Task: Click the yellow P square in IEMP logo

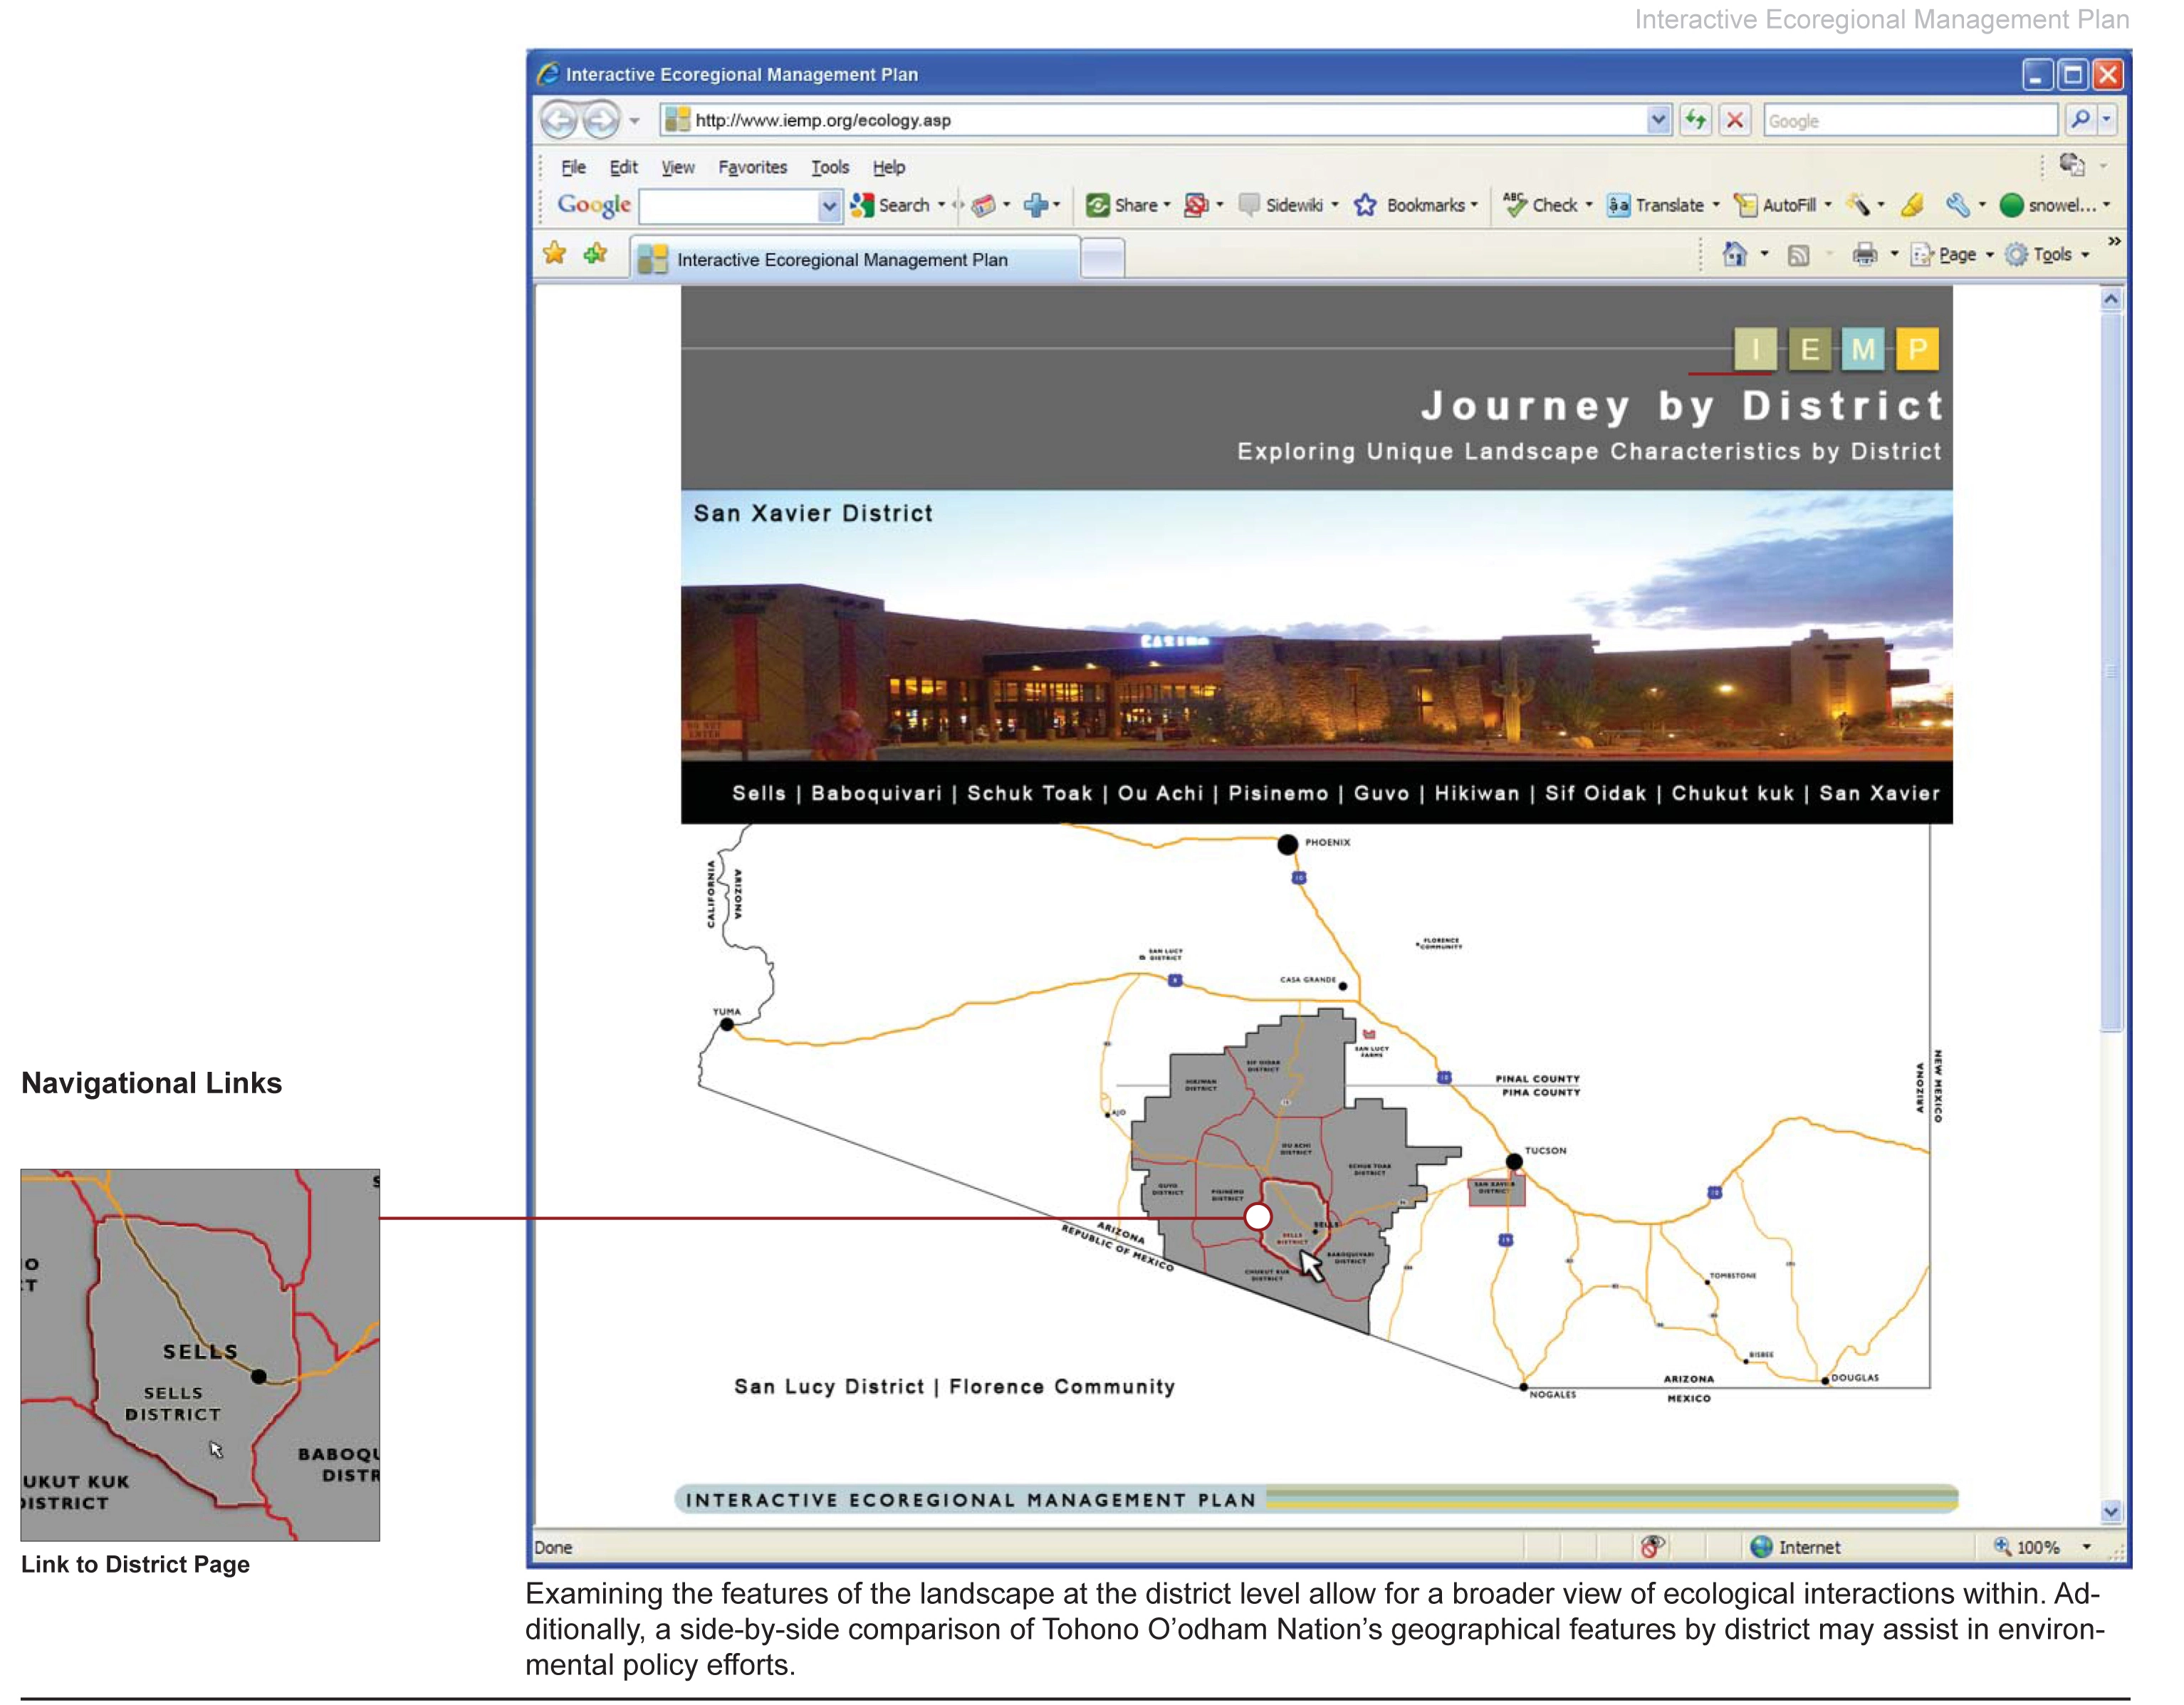Action: click(1917, 350)
